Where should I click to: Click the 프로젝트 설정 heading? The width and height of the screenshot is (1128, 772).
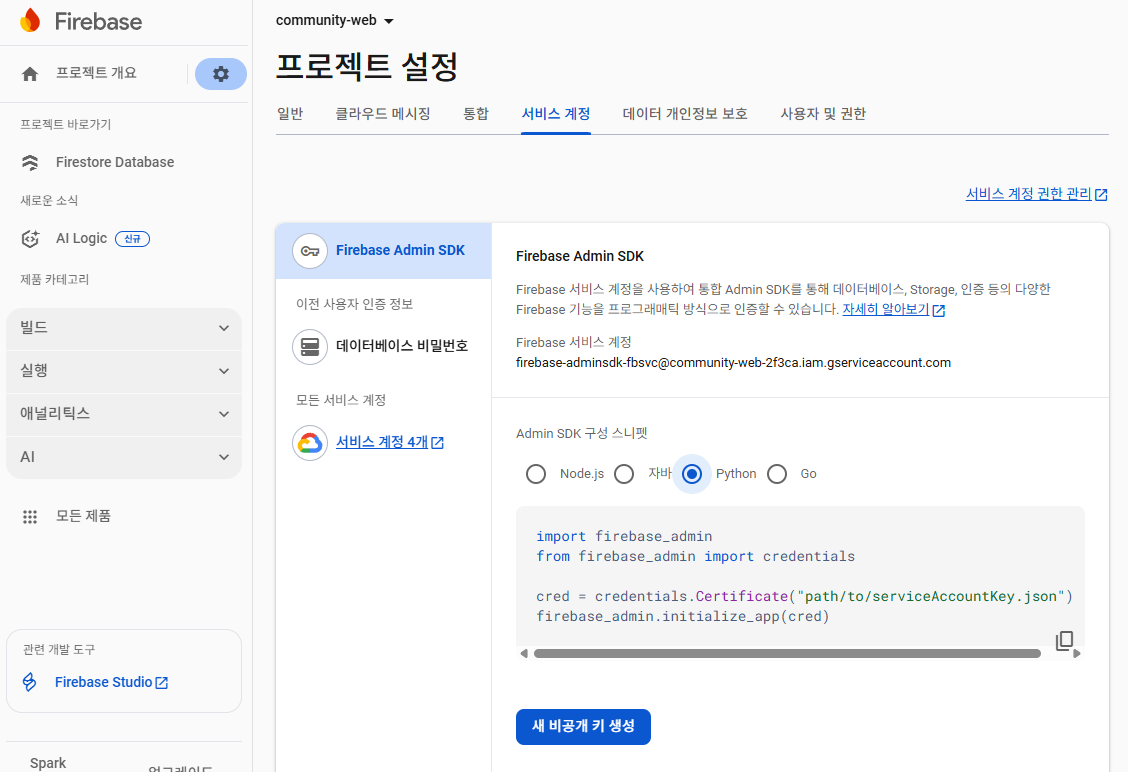coord(367,67)
